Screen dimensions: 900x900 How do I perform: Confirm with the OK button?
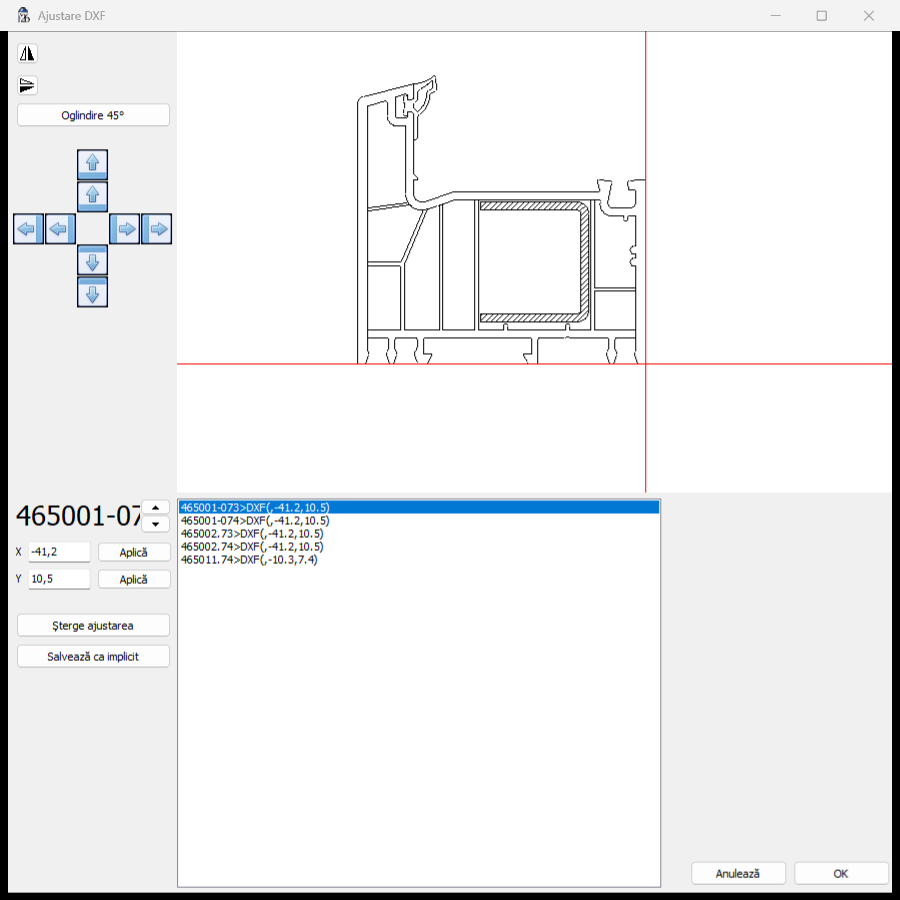point(841,874)
